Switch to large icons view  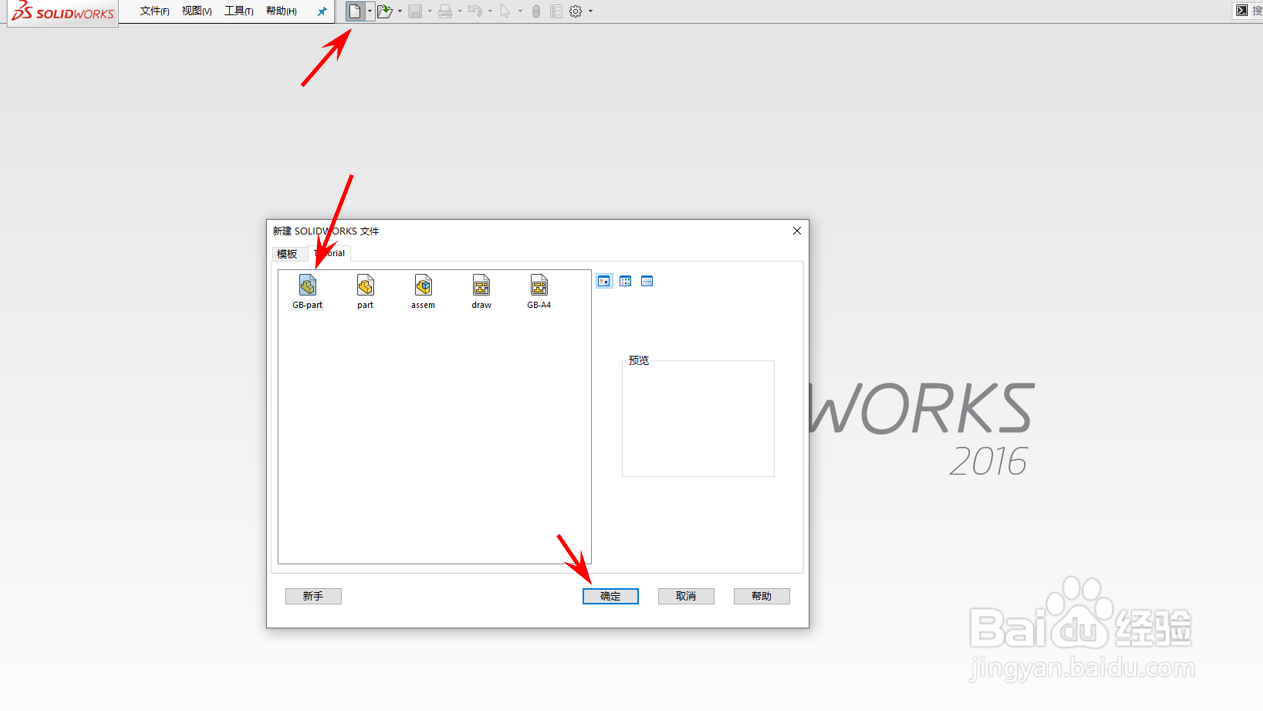pos(604,281)
